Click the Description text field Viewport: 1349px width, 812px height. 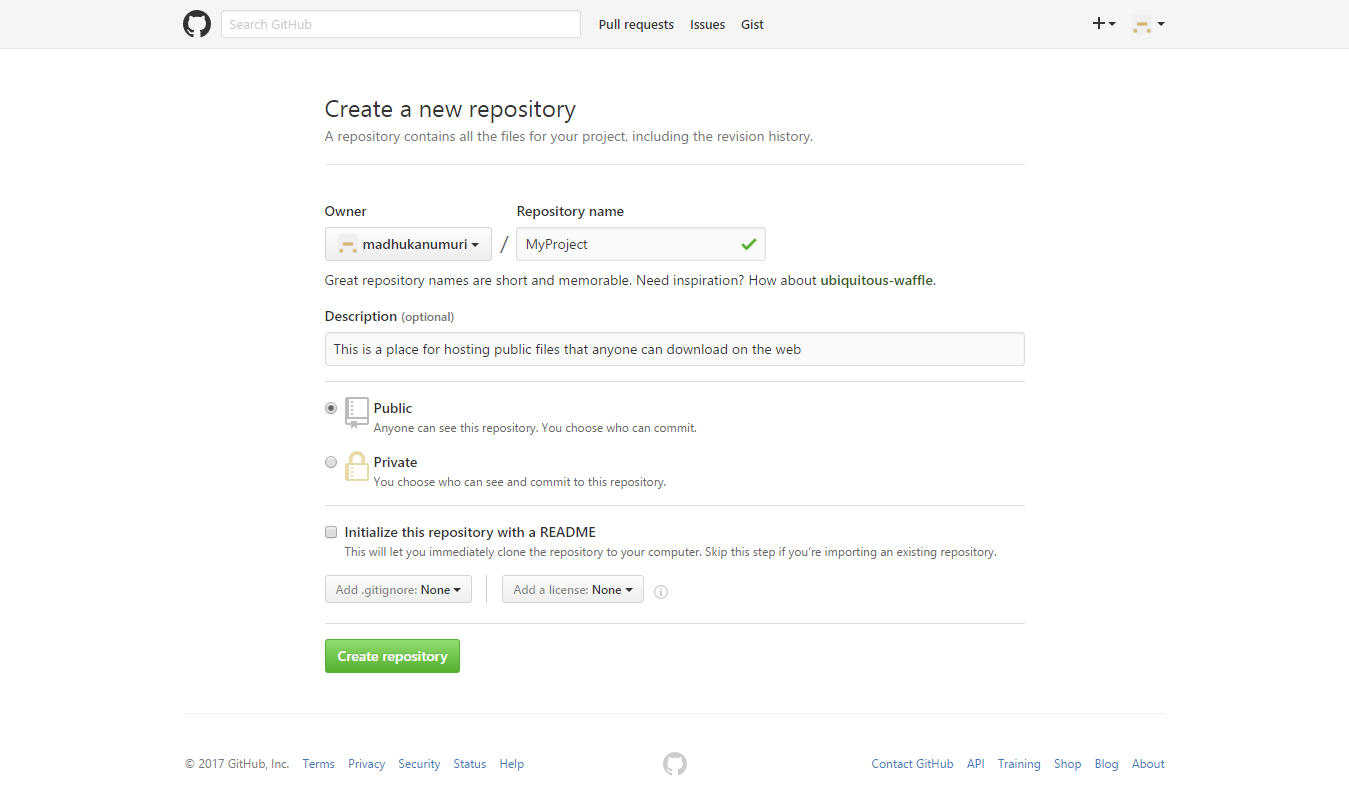[675, 349]
